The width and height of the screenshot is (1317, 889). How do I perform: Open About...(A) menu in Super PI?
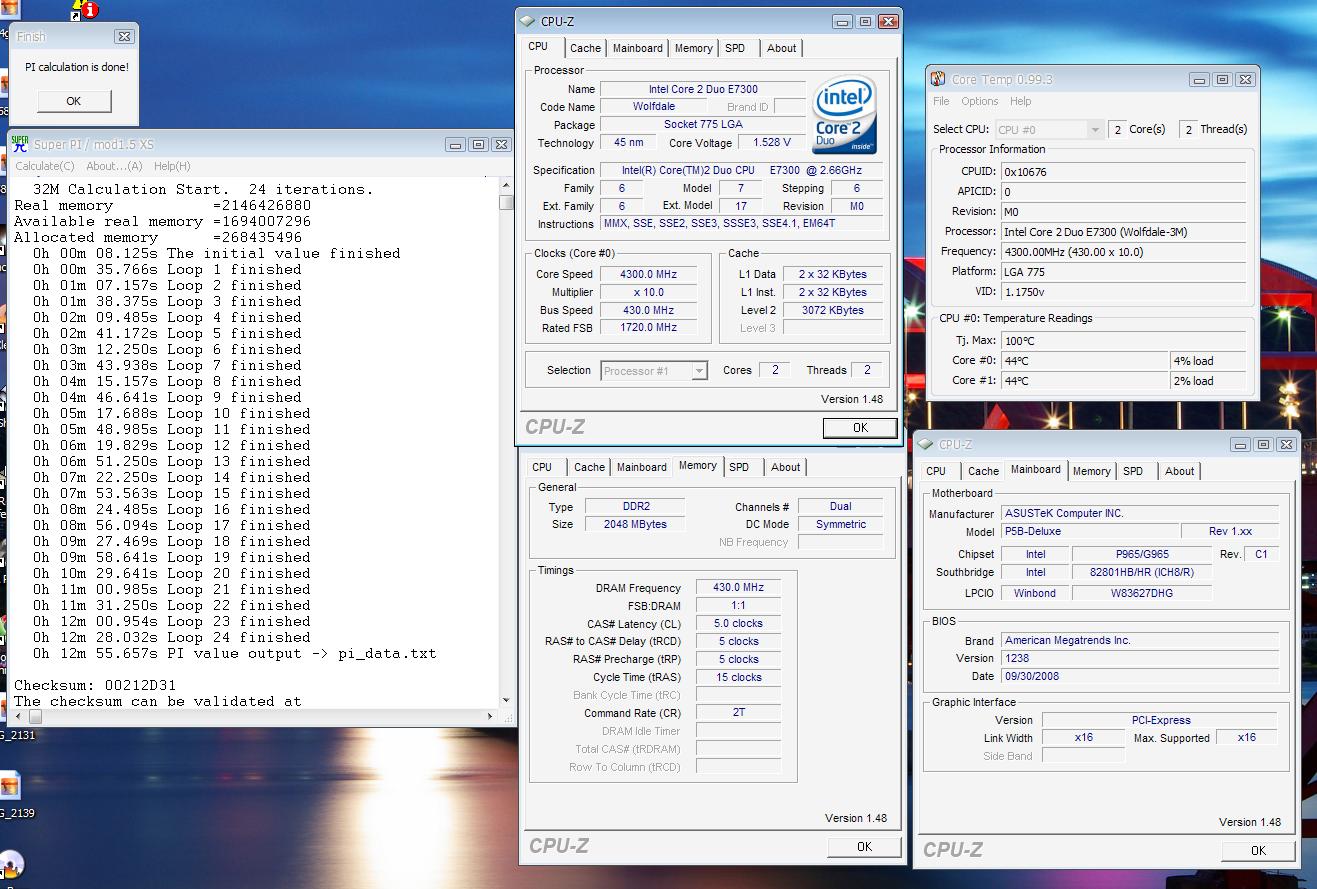(114, 166)
